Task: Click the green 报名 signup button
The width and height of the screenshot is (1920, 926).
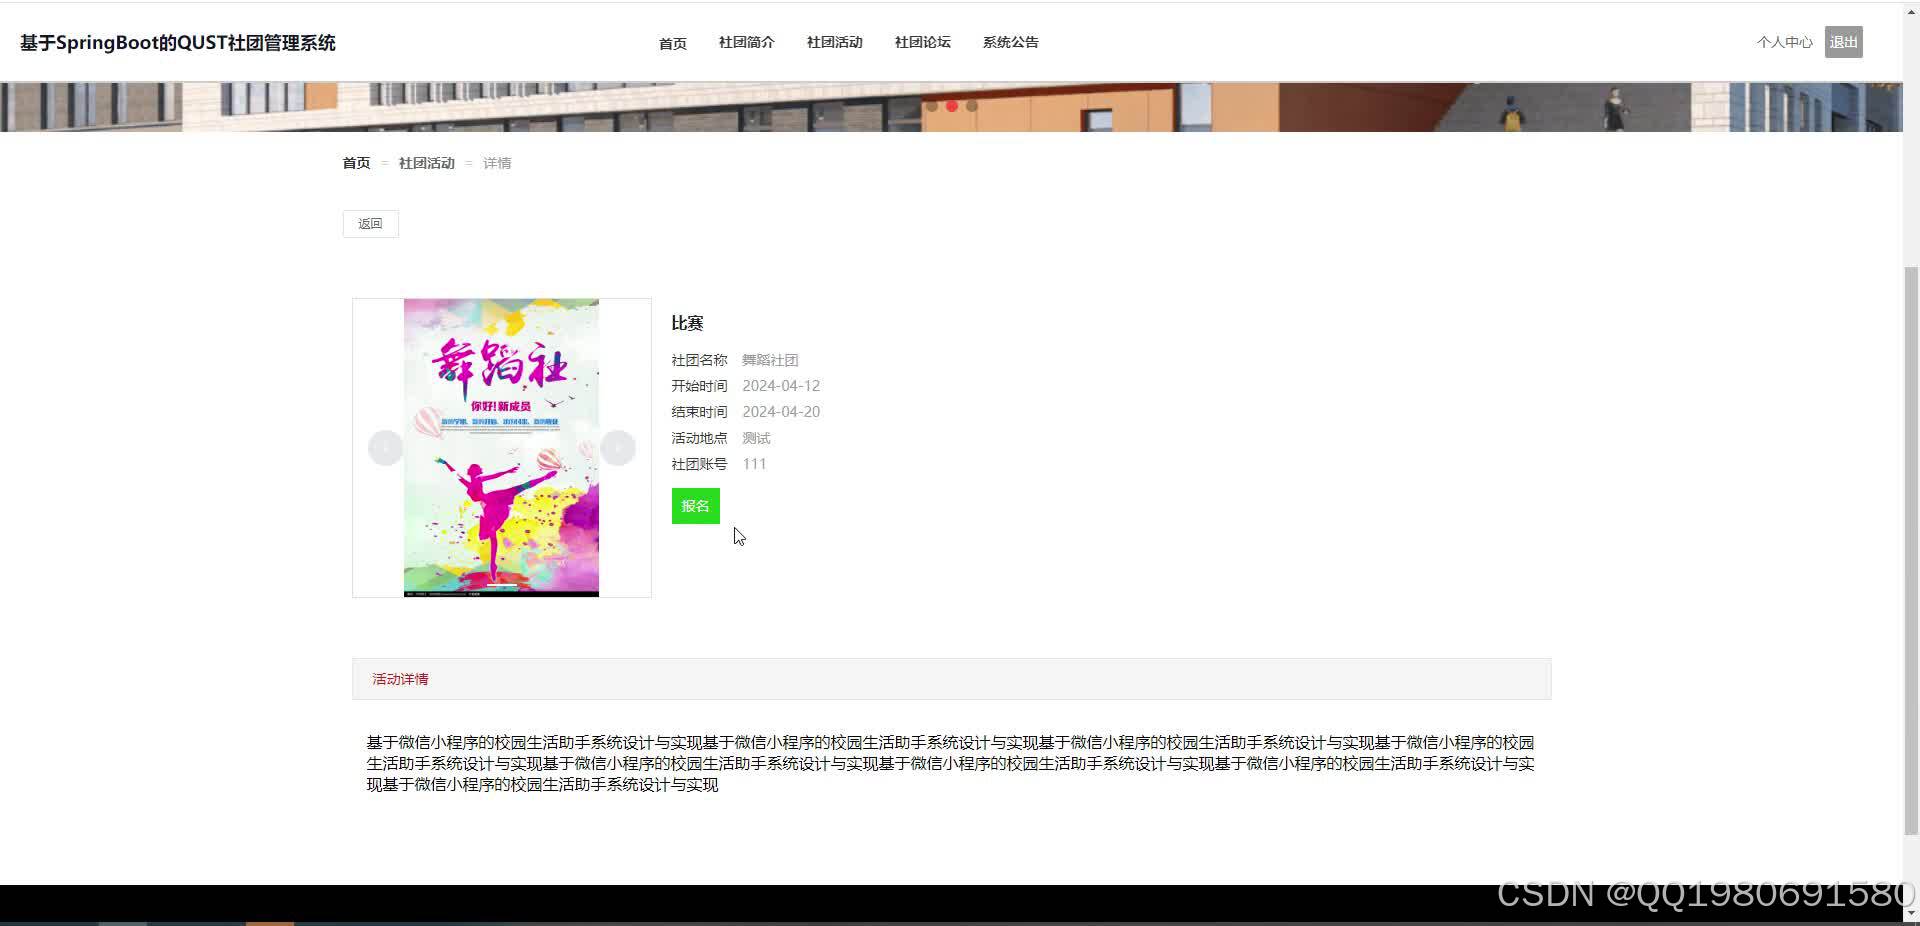Action: (x=694, y=506)
